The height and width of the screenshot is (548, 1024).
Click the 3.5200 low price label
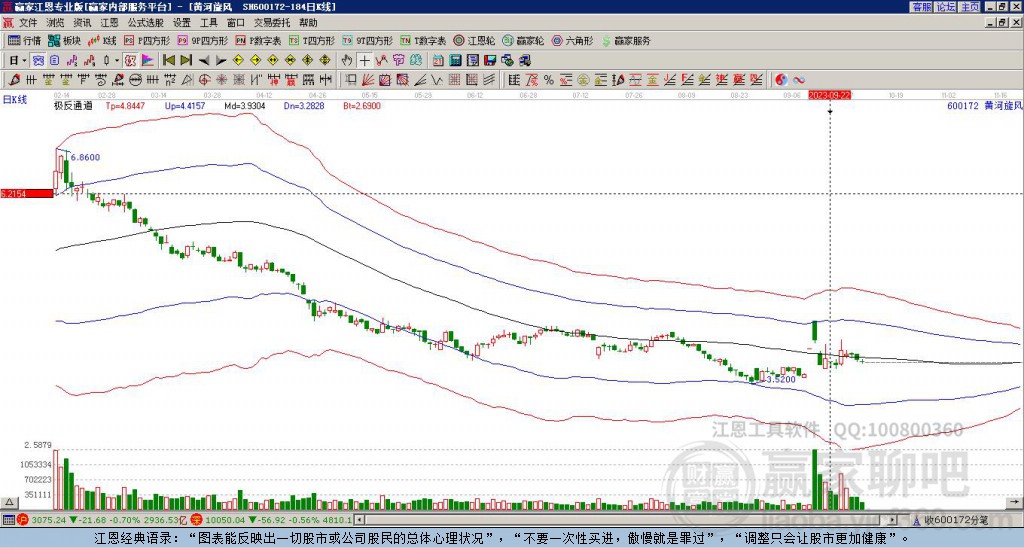[781, 379]
